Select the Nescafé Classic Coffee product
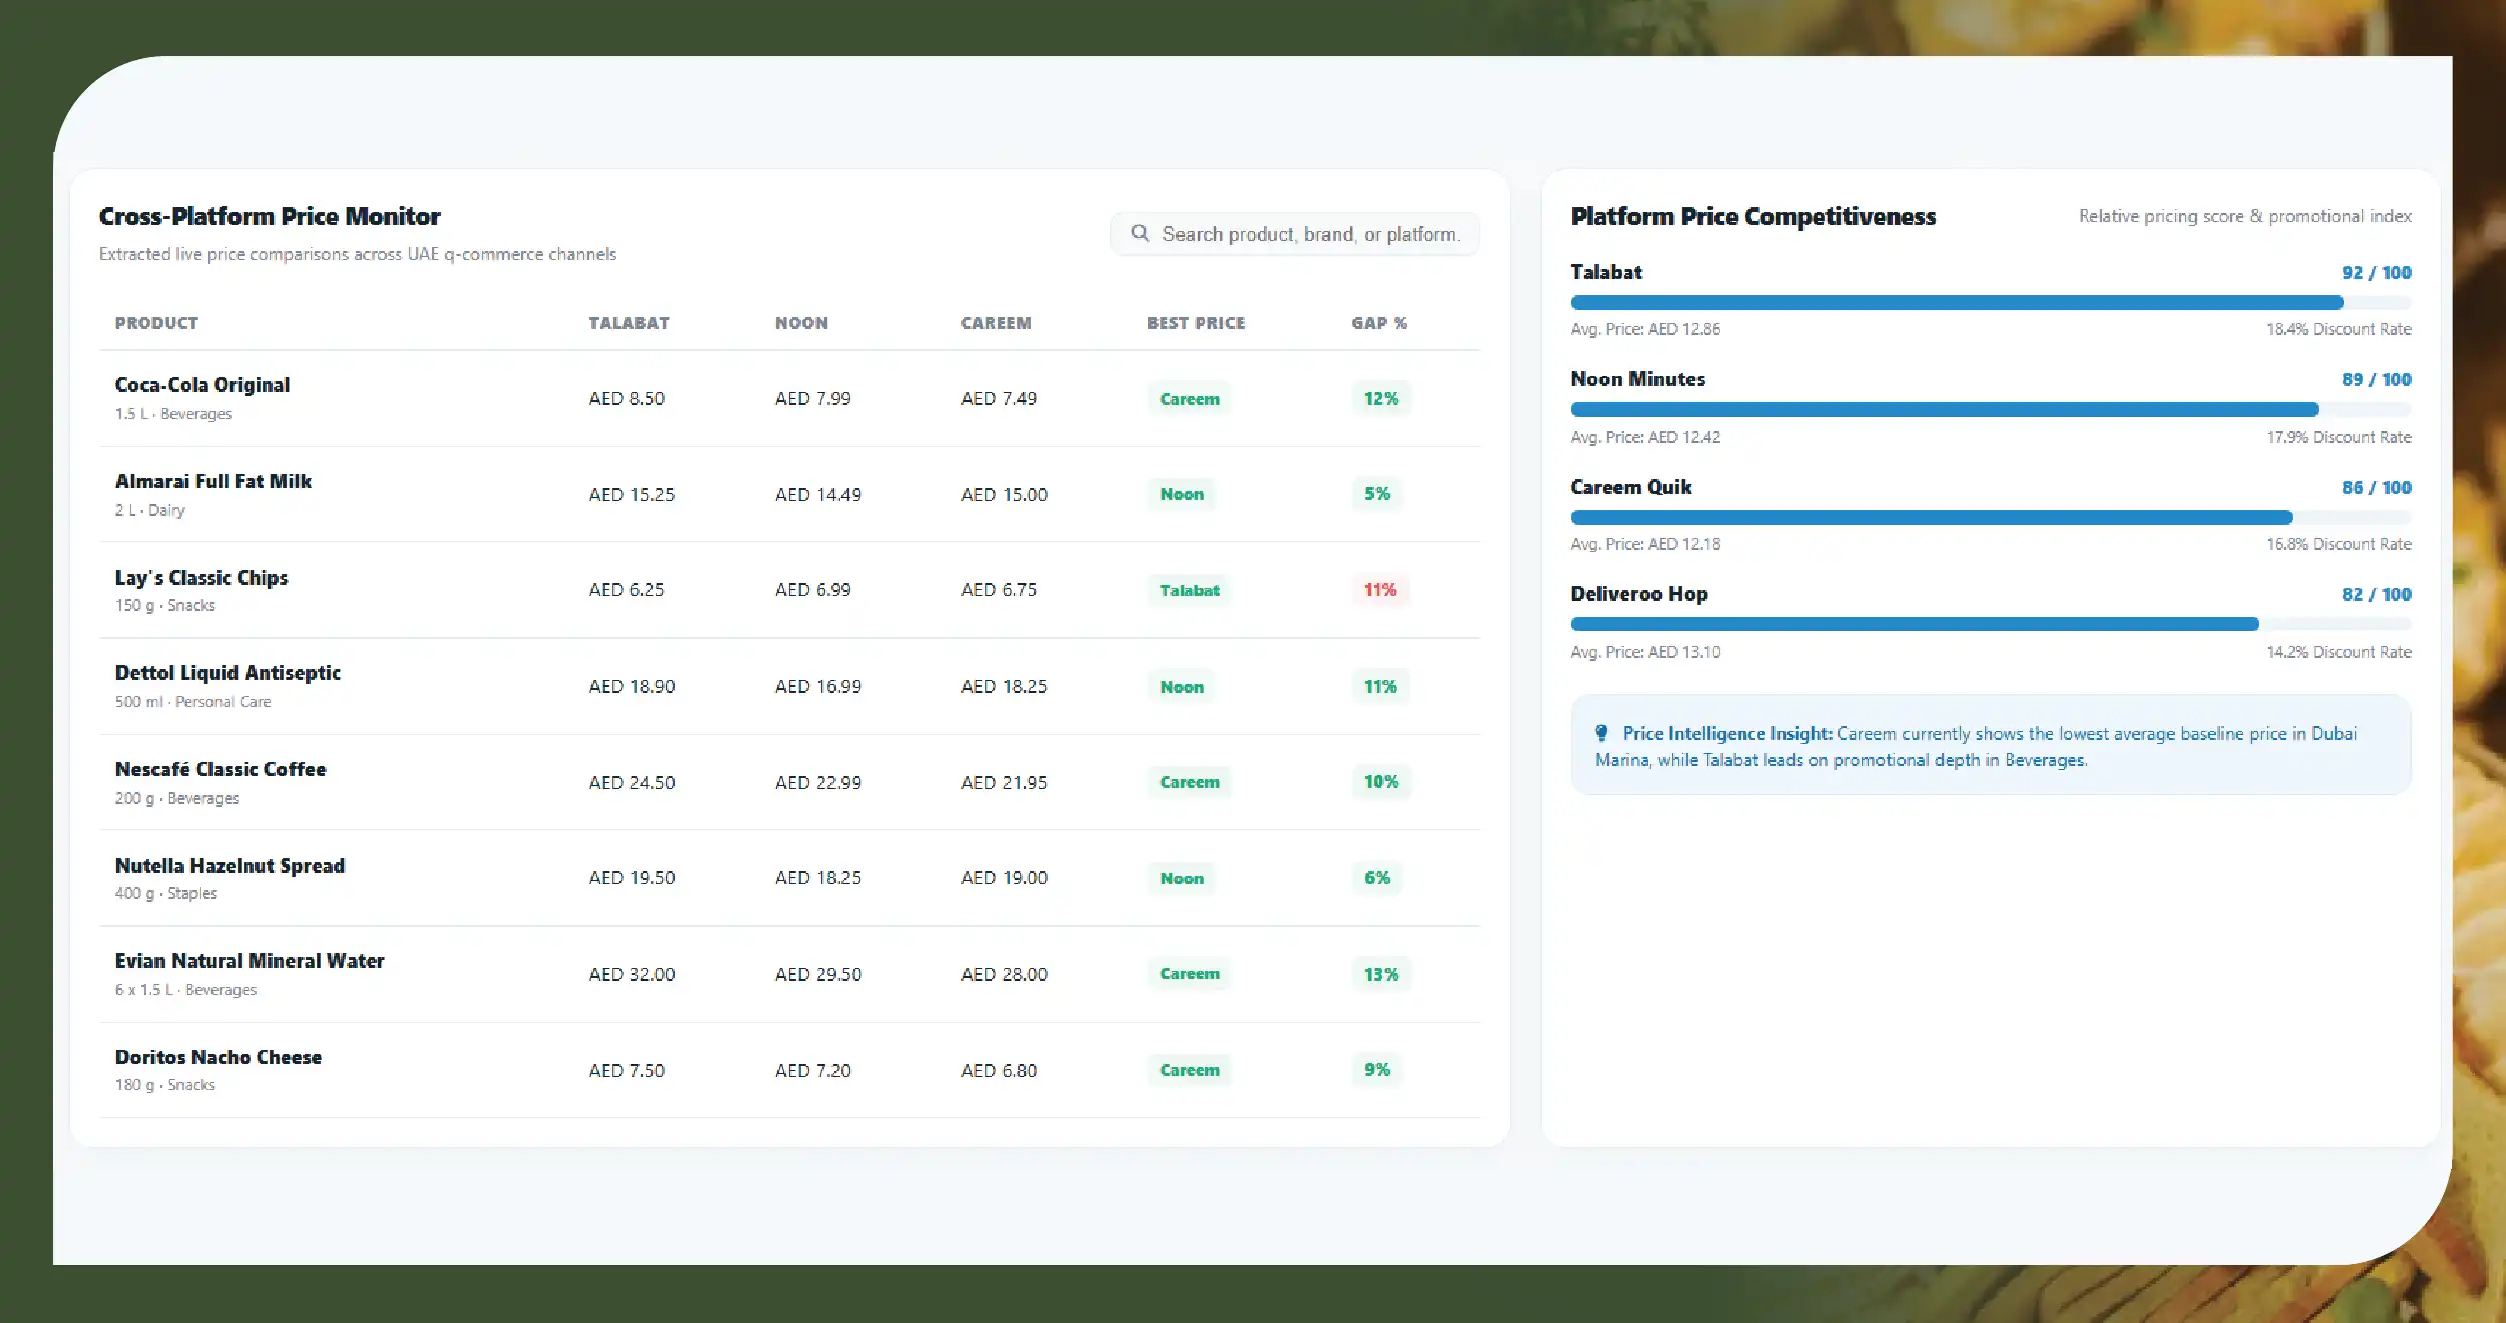The image size is (2506, 1323). [220, 769]
